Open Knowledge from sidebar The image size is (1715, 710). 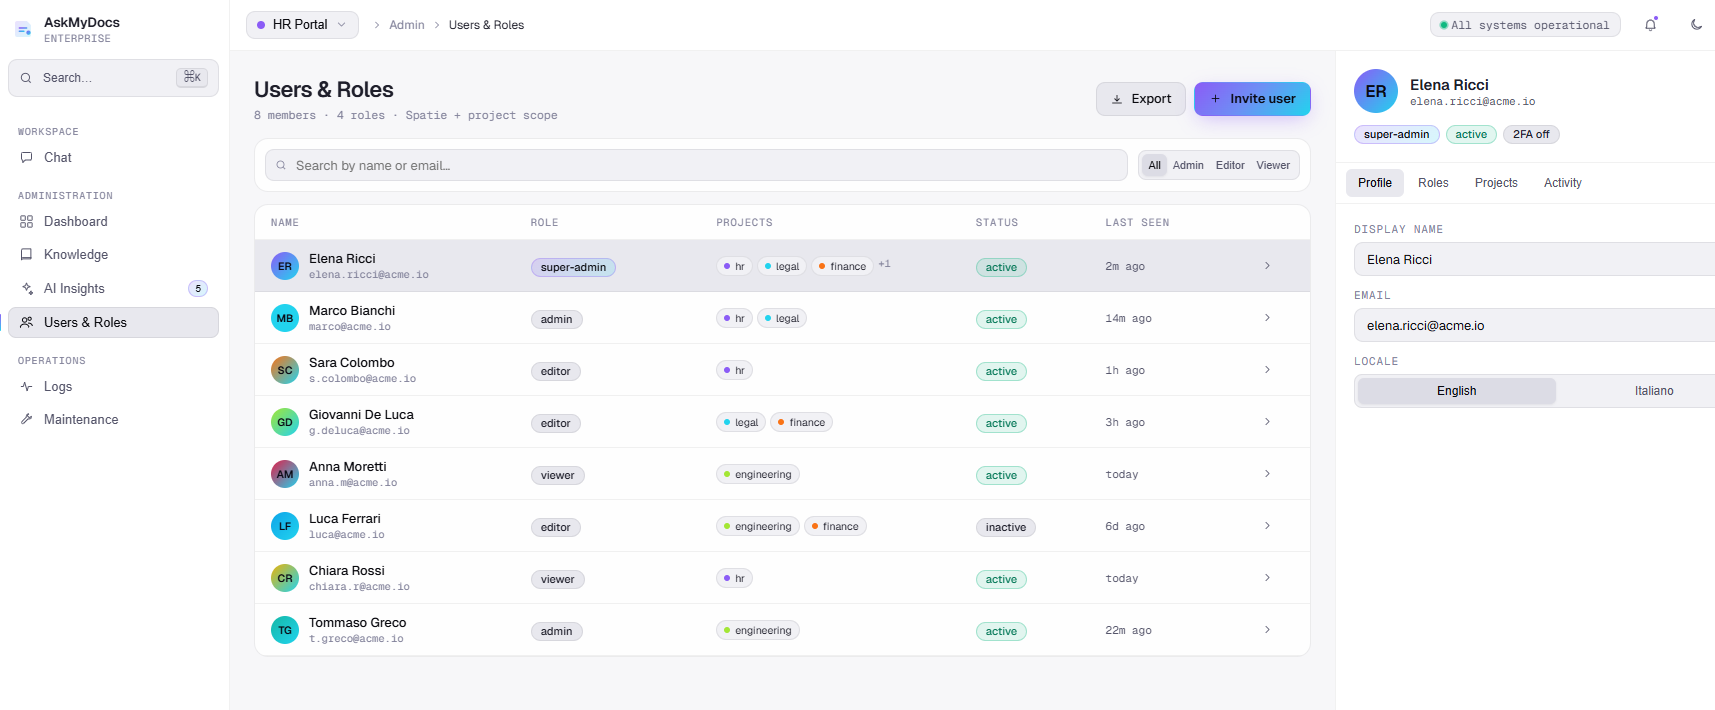(113, 254)
